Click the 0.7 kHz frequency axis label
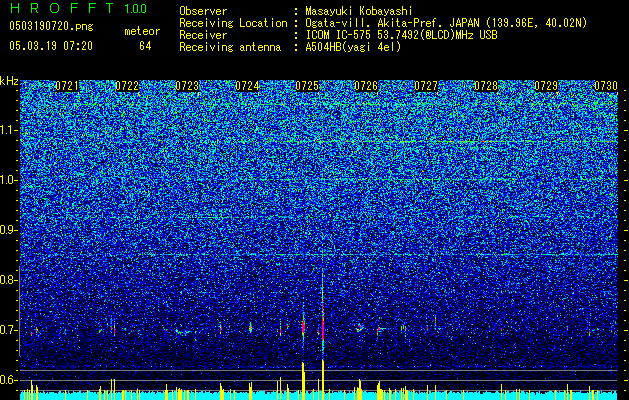 tap(8, 330)
